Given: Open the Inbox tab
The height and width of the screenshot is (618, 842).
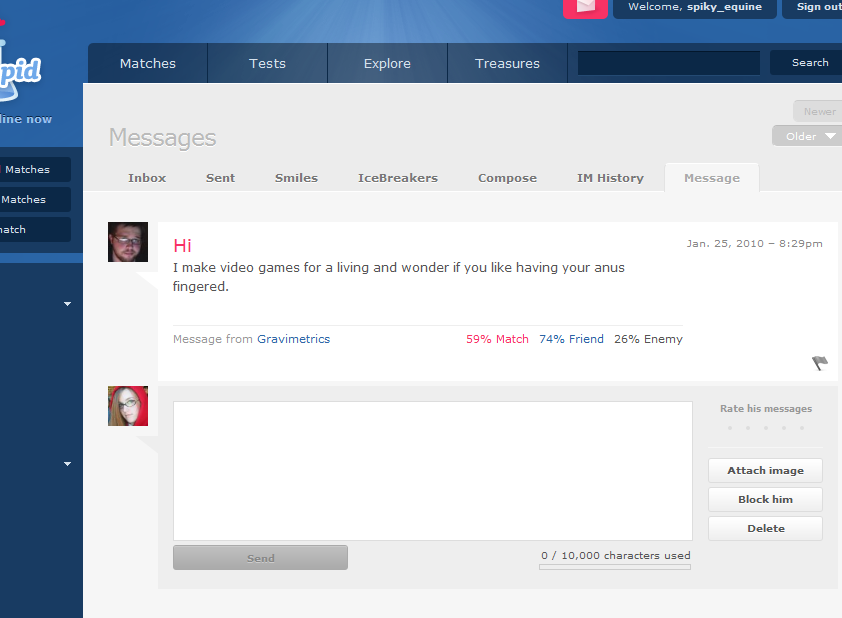Looking at the screenshot, I should pyautogui.click(x=147, y=178).
